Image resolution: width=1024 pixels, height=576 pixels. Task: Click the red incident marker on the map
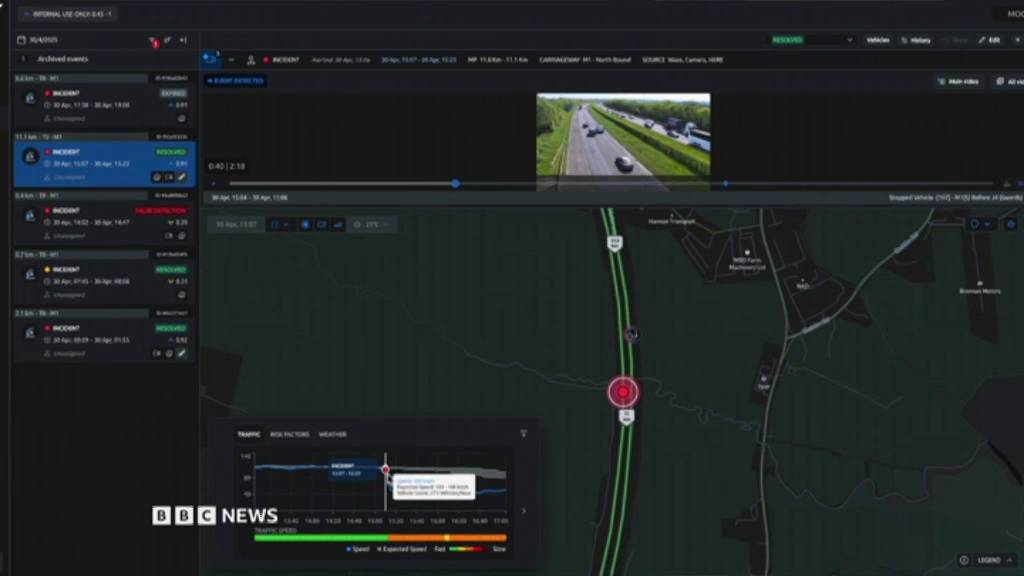(623, 392)
